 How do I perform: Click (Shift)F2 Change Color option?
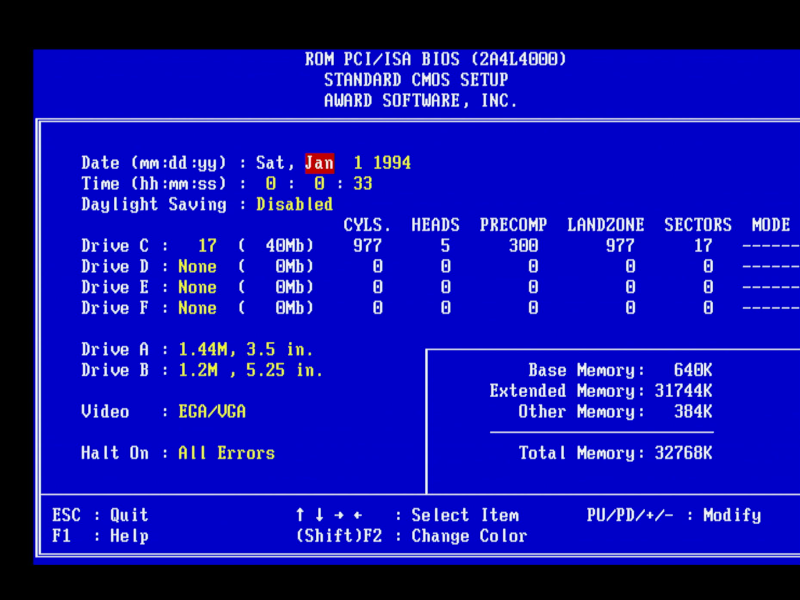pyautogui.click(x=411, y=537)
